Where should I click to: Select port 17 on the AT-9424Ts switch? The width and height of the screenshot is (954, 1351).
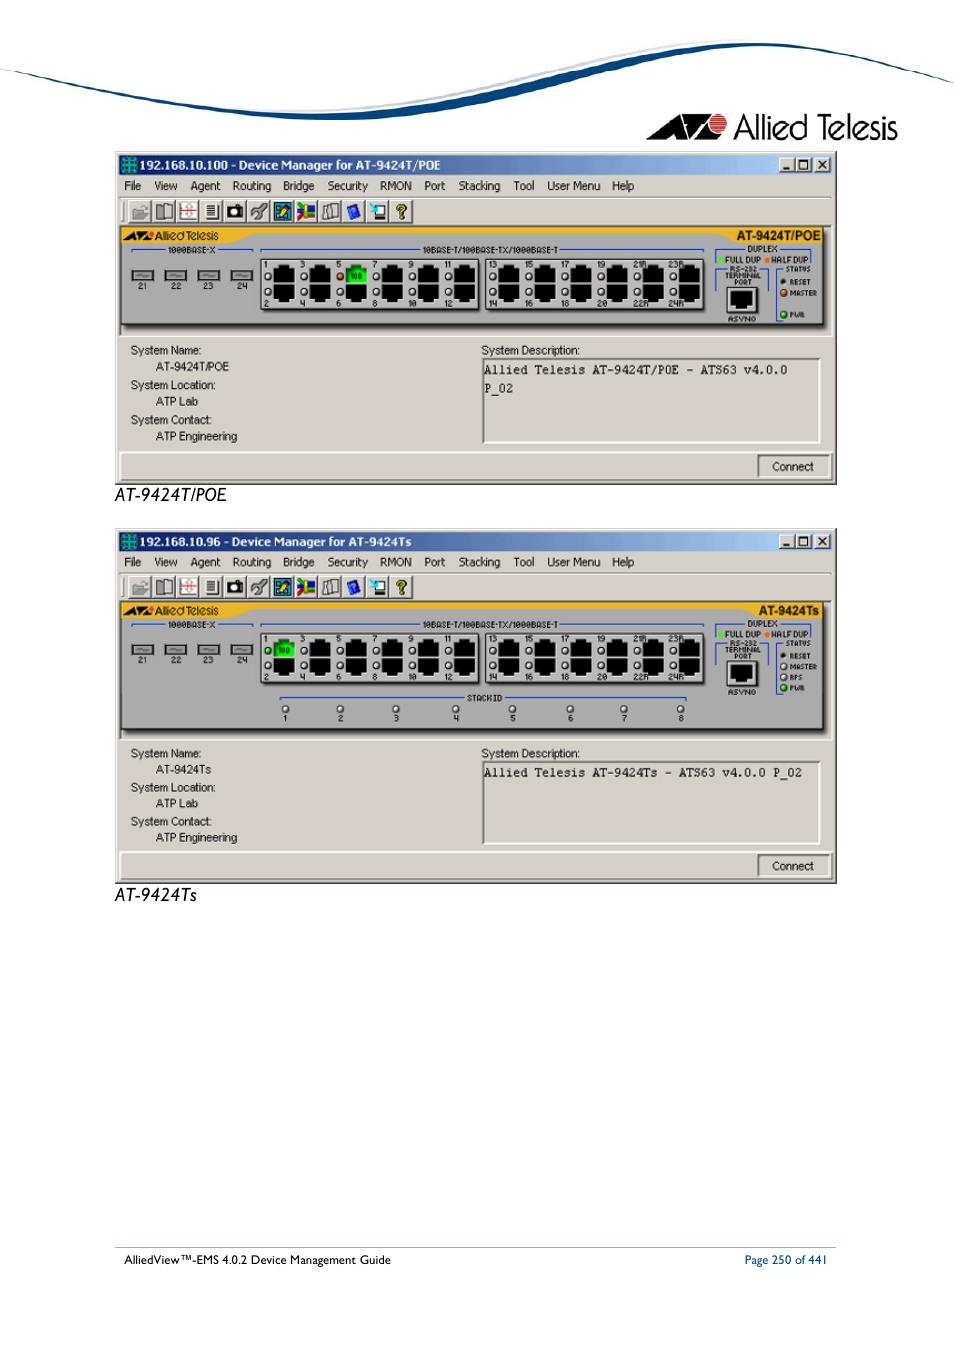[x=581, y=649]
